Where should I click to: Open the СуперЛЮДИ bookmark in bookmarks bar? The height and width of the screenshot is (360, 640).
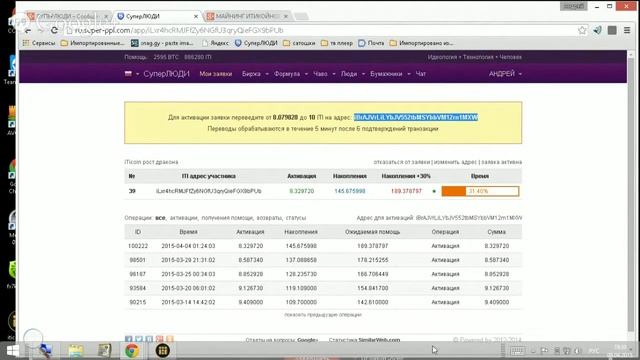click(x=256, y=43)
